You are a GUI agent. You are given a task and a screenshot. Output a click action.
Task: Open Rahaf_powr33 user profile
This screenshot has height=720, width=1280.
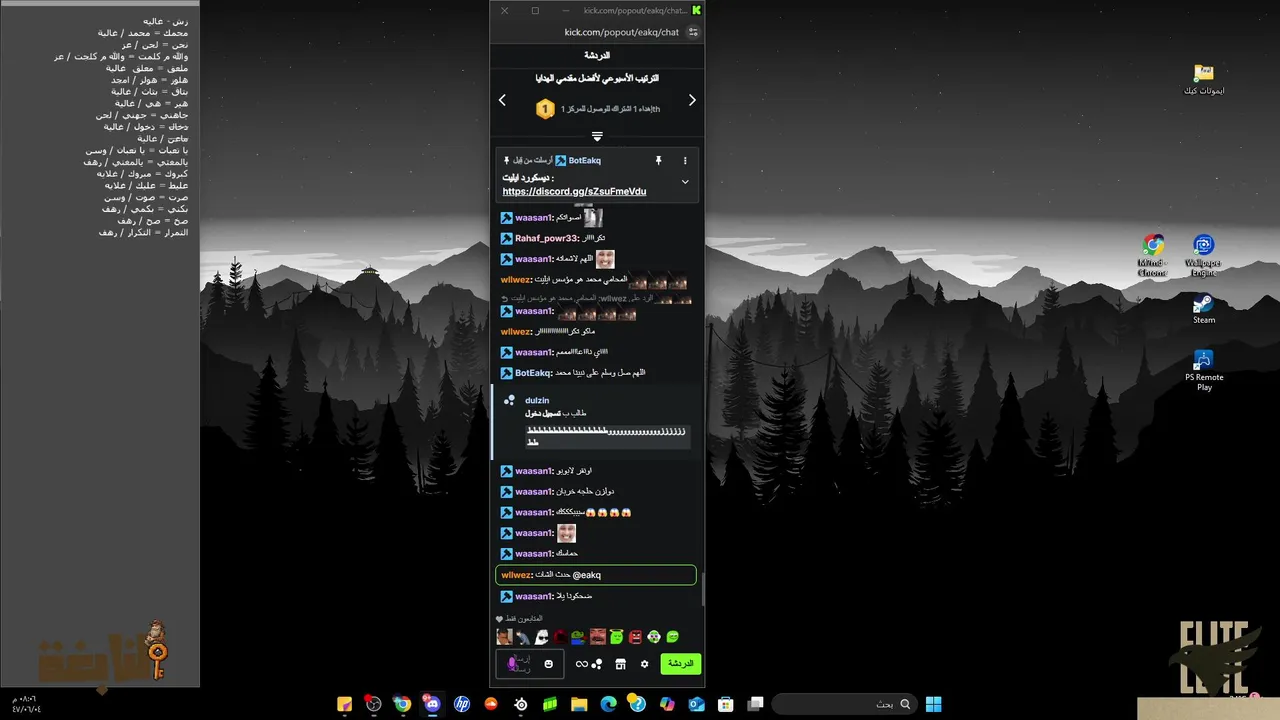pyautogui.click(x=547, y=238)
